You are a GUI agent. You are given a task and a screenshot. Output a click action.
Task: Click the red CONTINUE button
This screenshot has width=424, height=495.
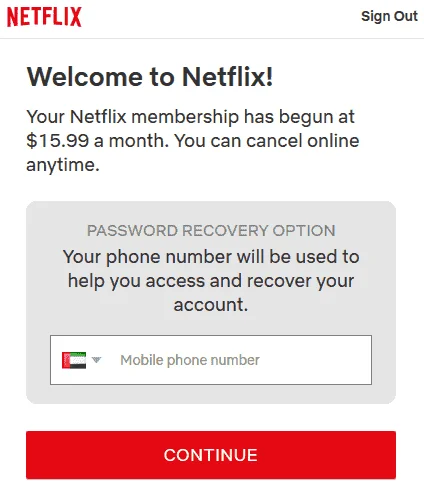[x=211, y=455]
